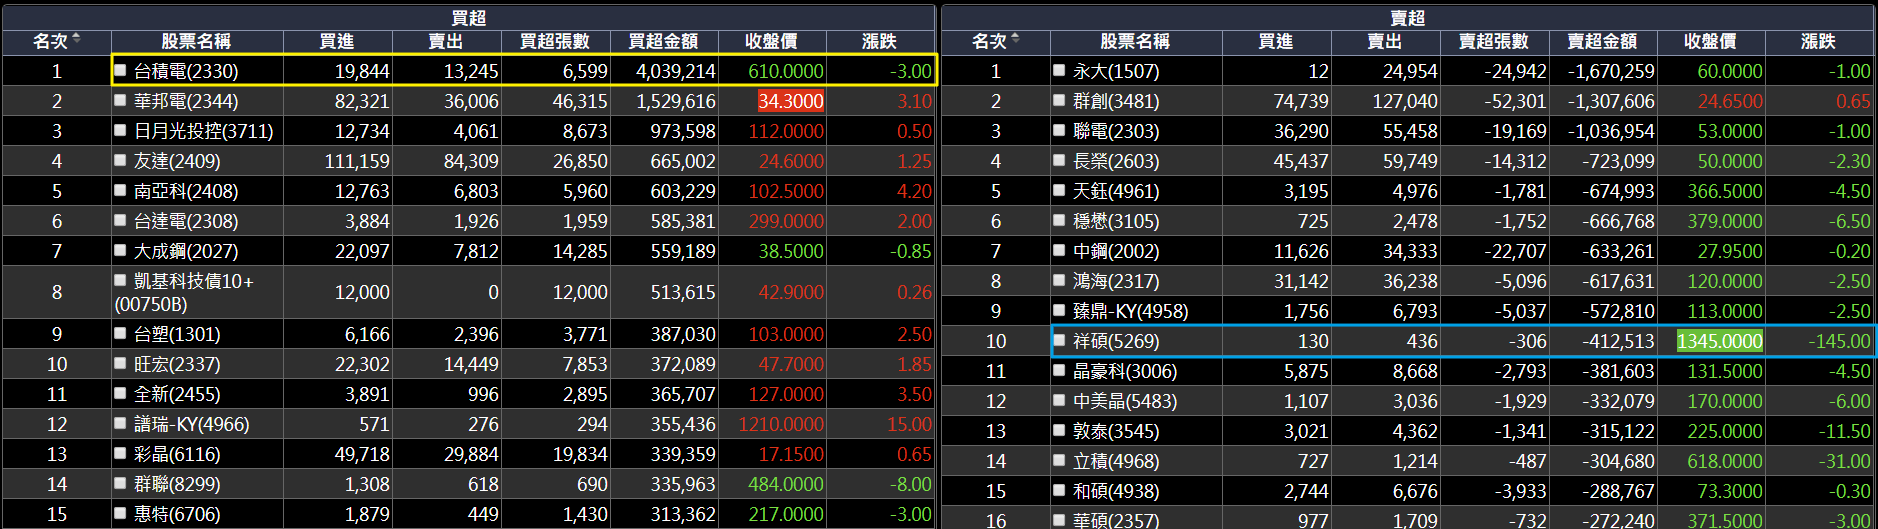
Task: Open stock 中美晶(5483)
Action: pos(1125,401)
